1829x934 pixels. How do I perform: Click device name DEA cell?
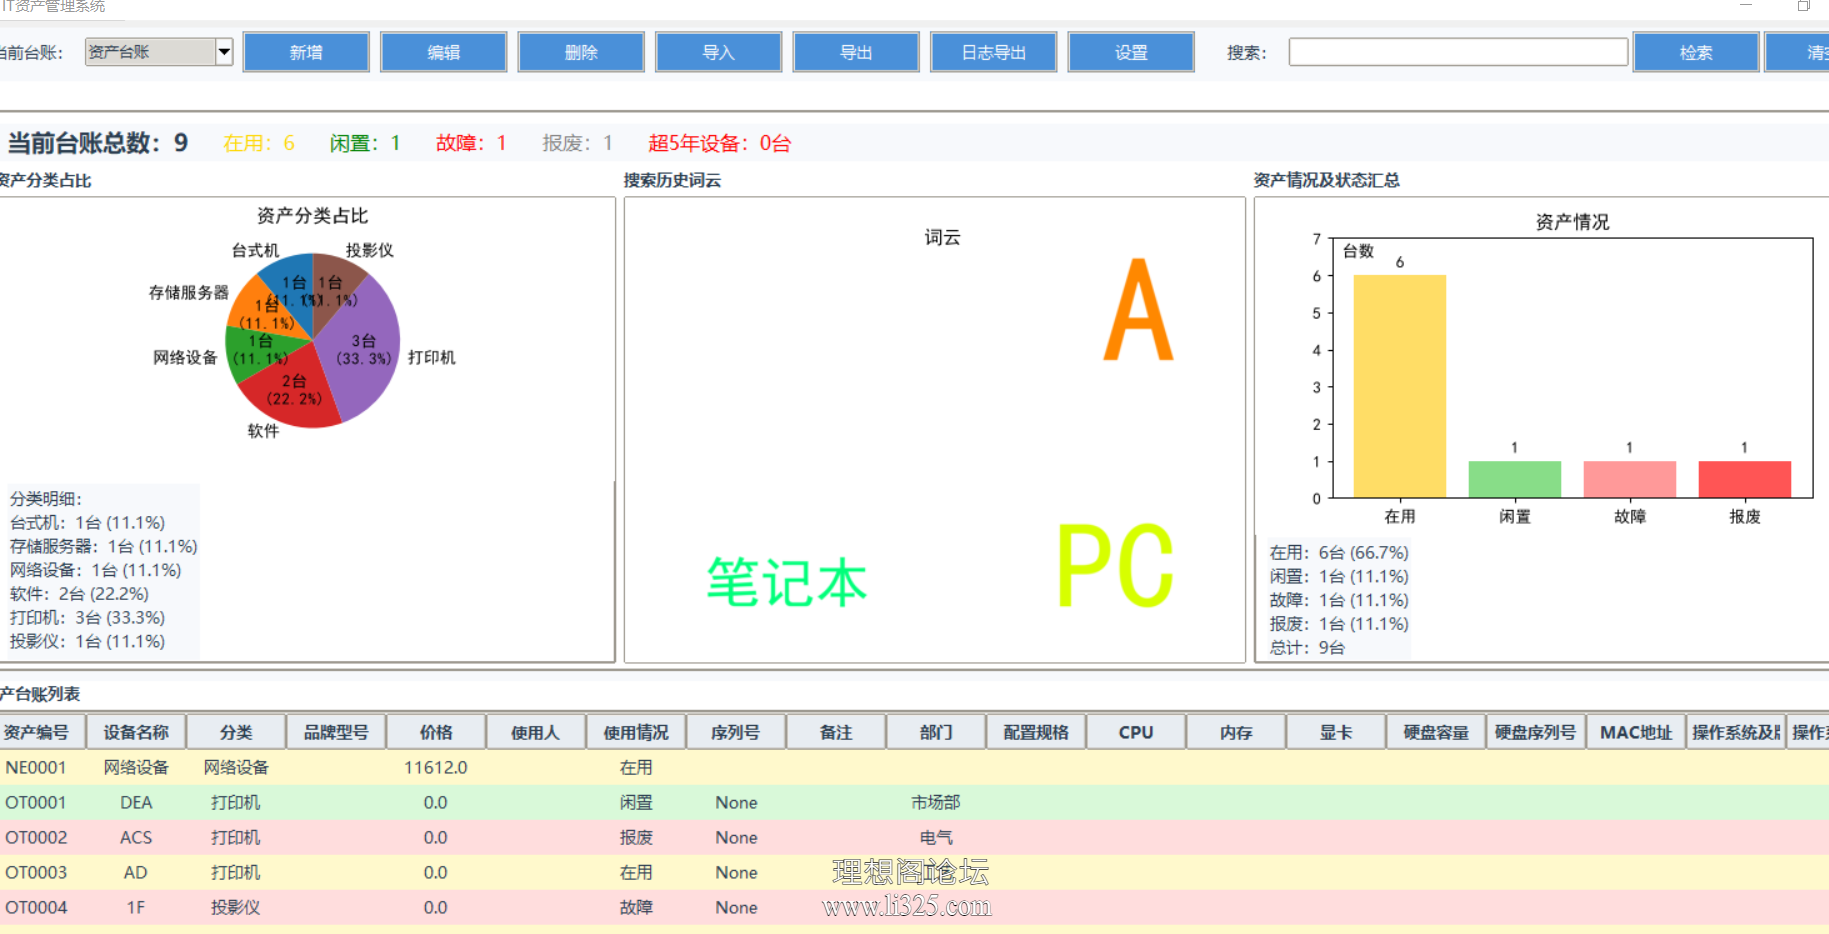[136, 802]
